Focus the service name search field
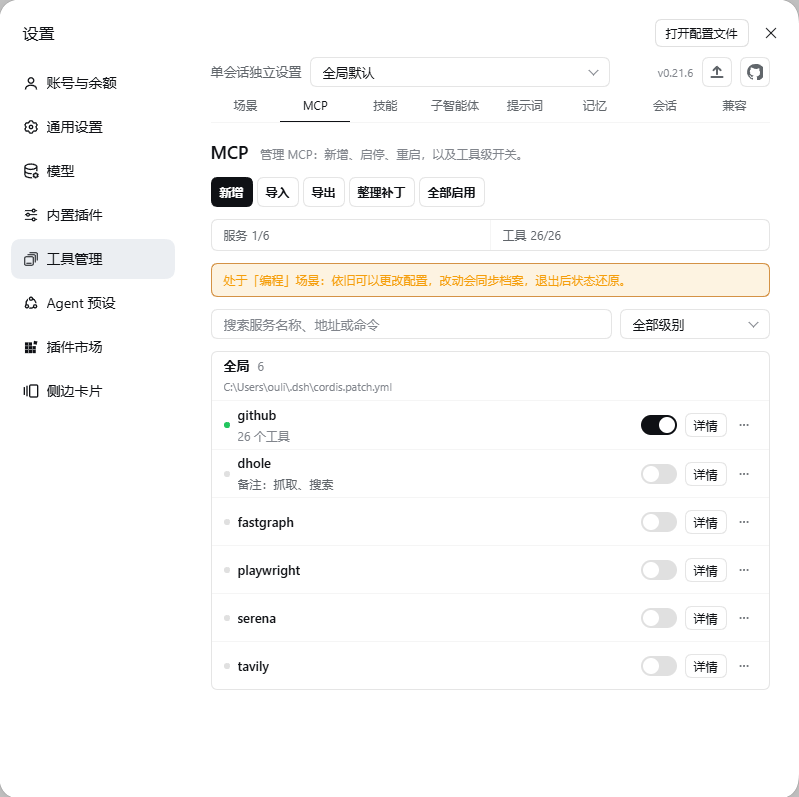The width and height of the screenshot is (799, 797). [x=411, y=324]
